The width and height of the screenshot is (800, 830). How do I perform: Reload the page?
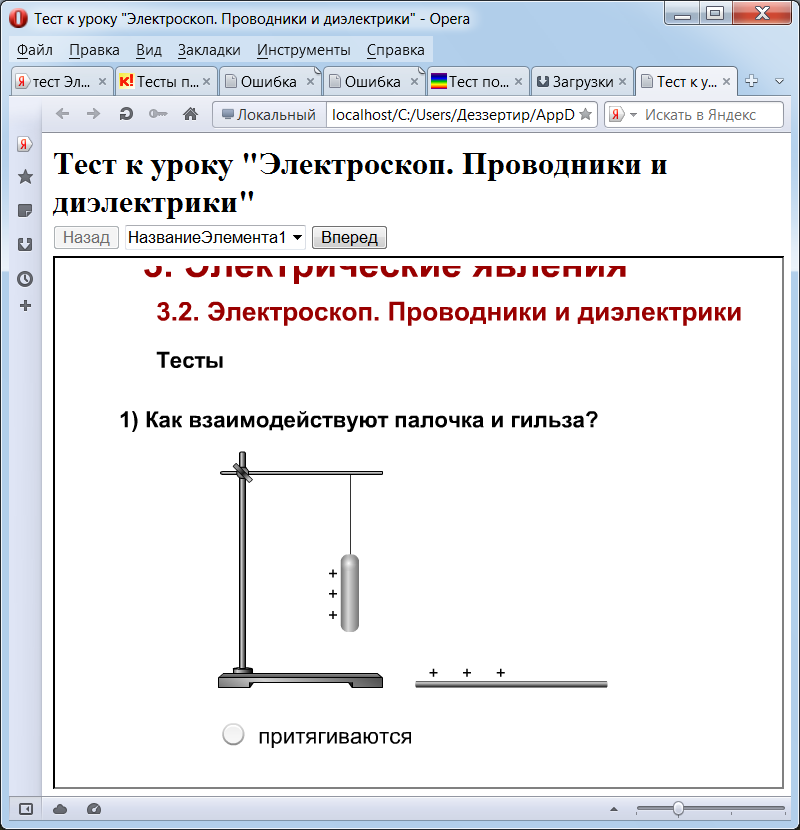coord(126,114)
